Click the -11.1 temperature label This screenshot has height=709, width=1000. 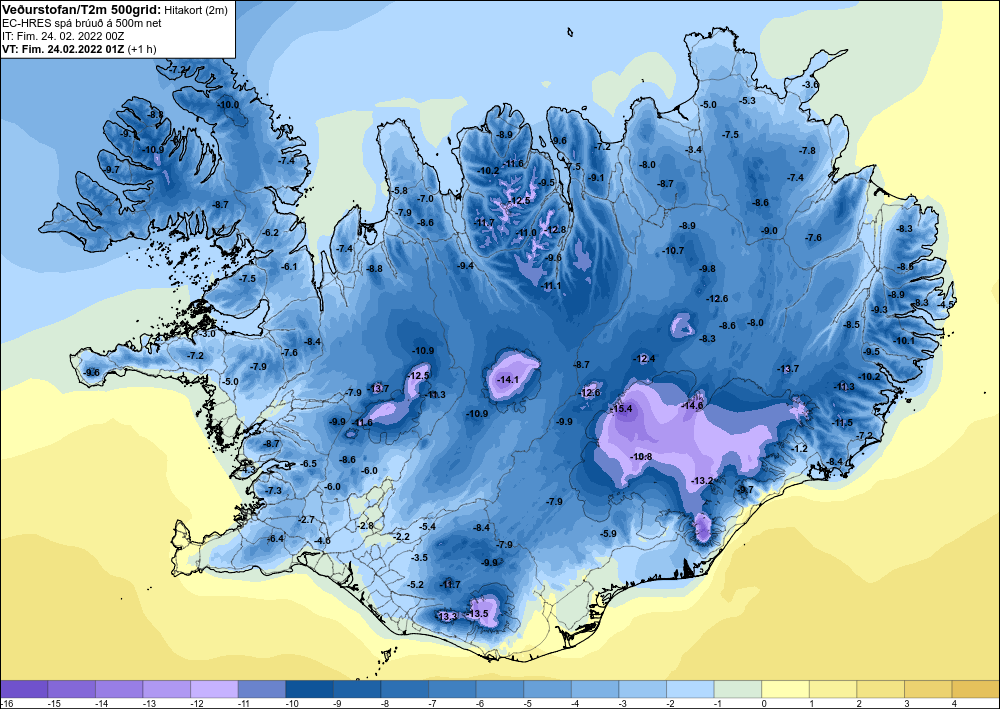point(551,286)
